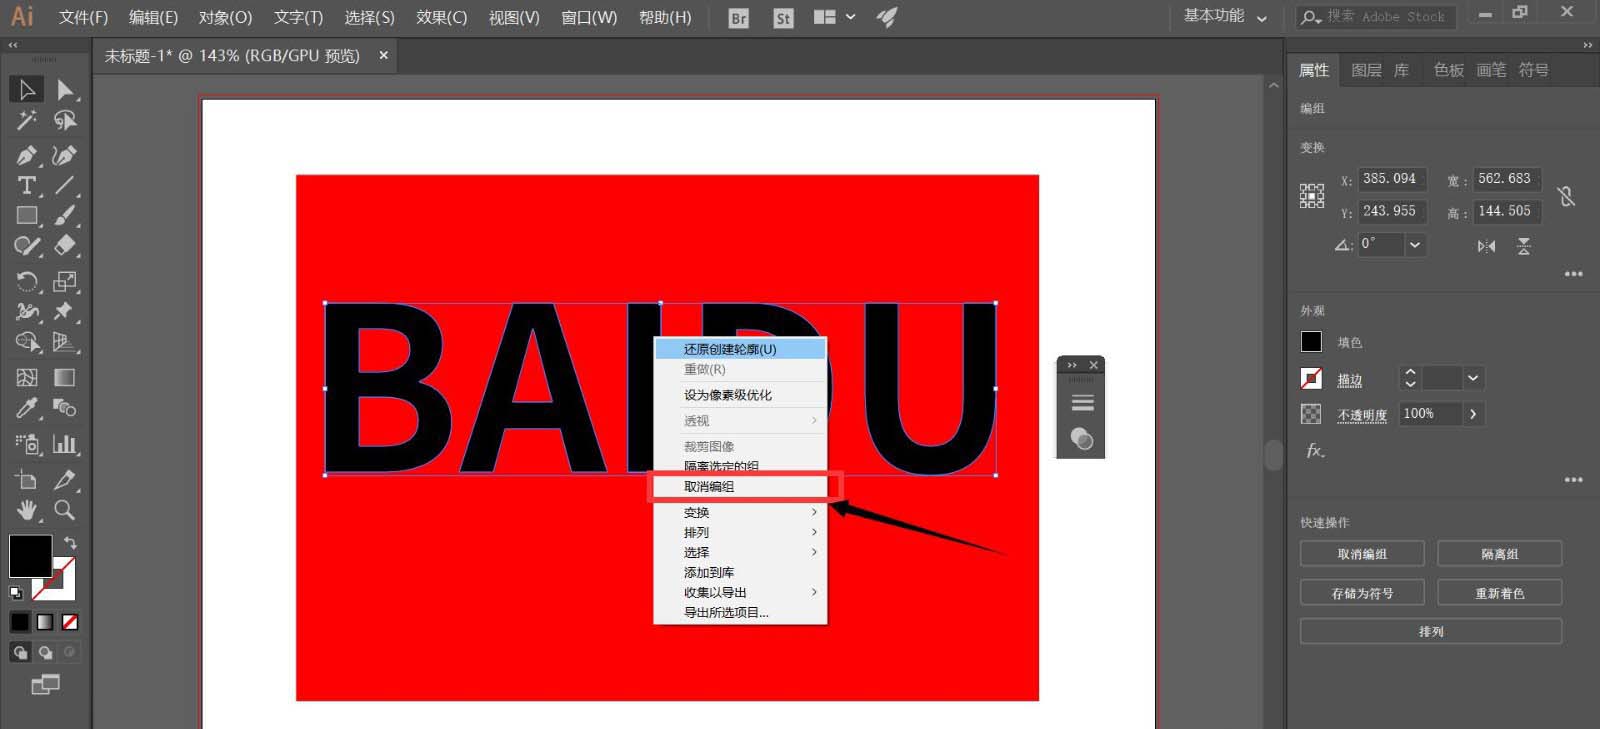The image size is (1600, 729).
Task: Flip selection vertically in Transform section
Action: pos(1524,246)
